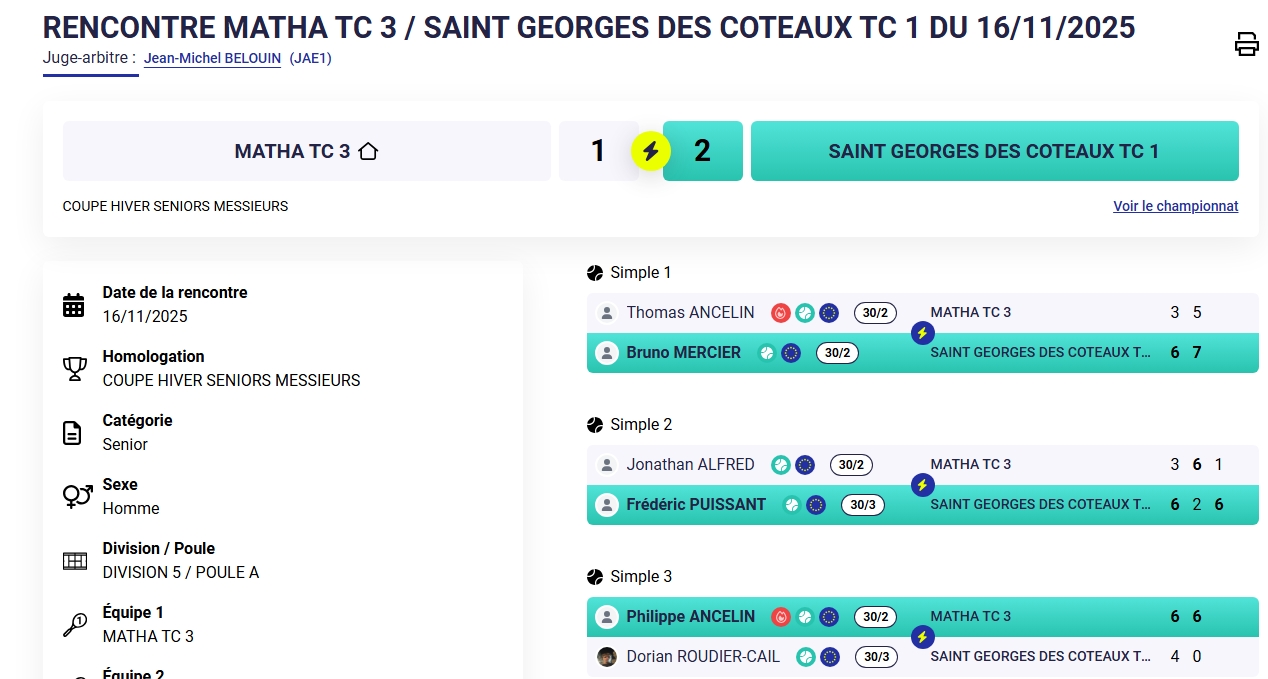Click the trophy icon beside Homologation
The width and height of the screenshot is (1268, 679).
74,369
